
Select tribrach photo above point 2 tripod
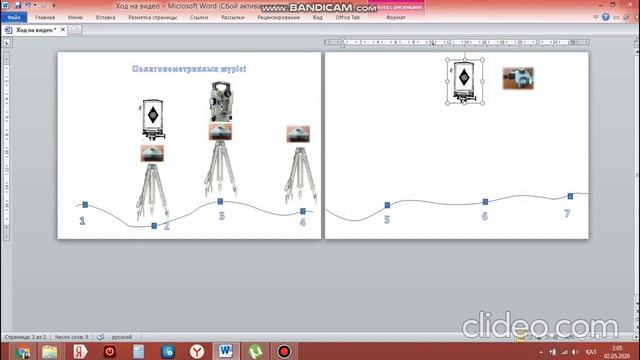click(152, 153)
